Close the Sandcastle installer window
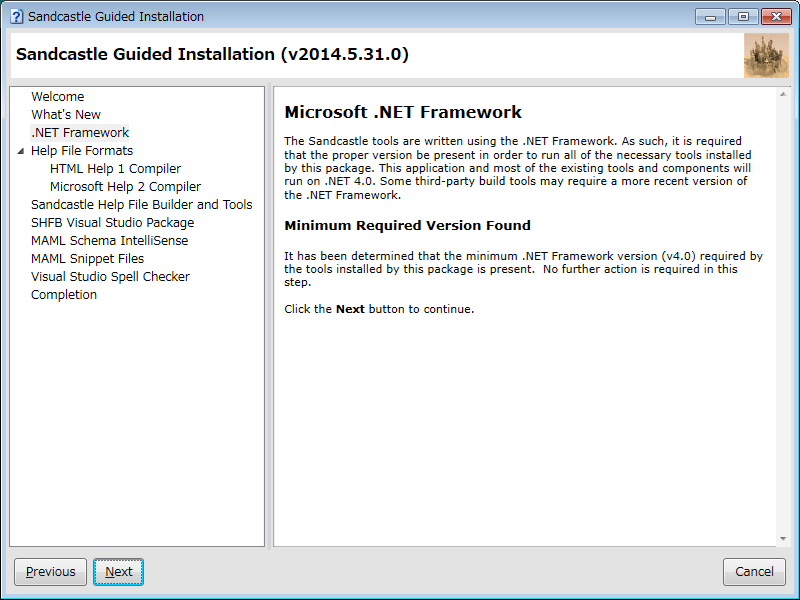The image size is (800, 600). click(x=776, y=17)
